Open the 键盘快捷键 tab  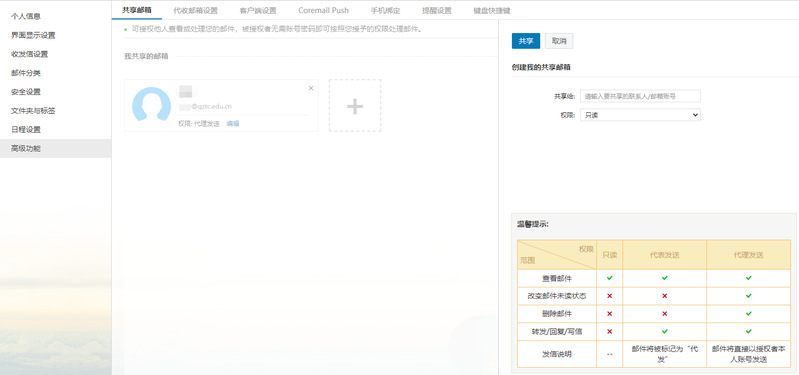point(492,10)
